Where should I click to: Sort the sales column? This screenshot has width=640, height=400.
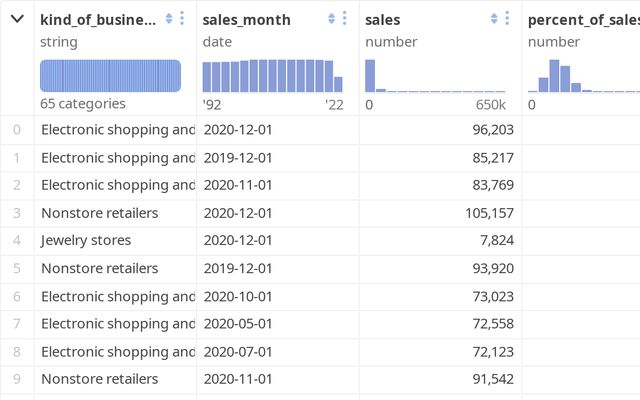pyautogui.click(x=495, y=19)
